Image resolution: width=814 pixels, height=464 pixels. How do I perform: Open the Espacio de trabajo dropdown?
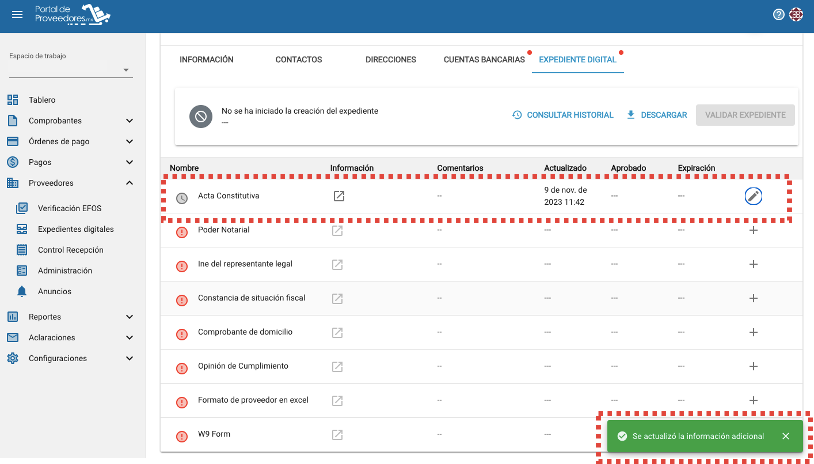(71, 70)
